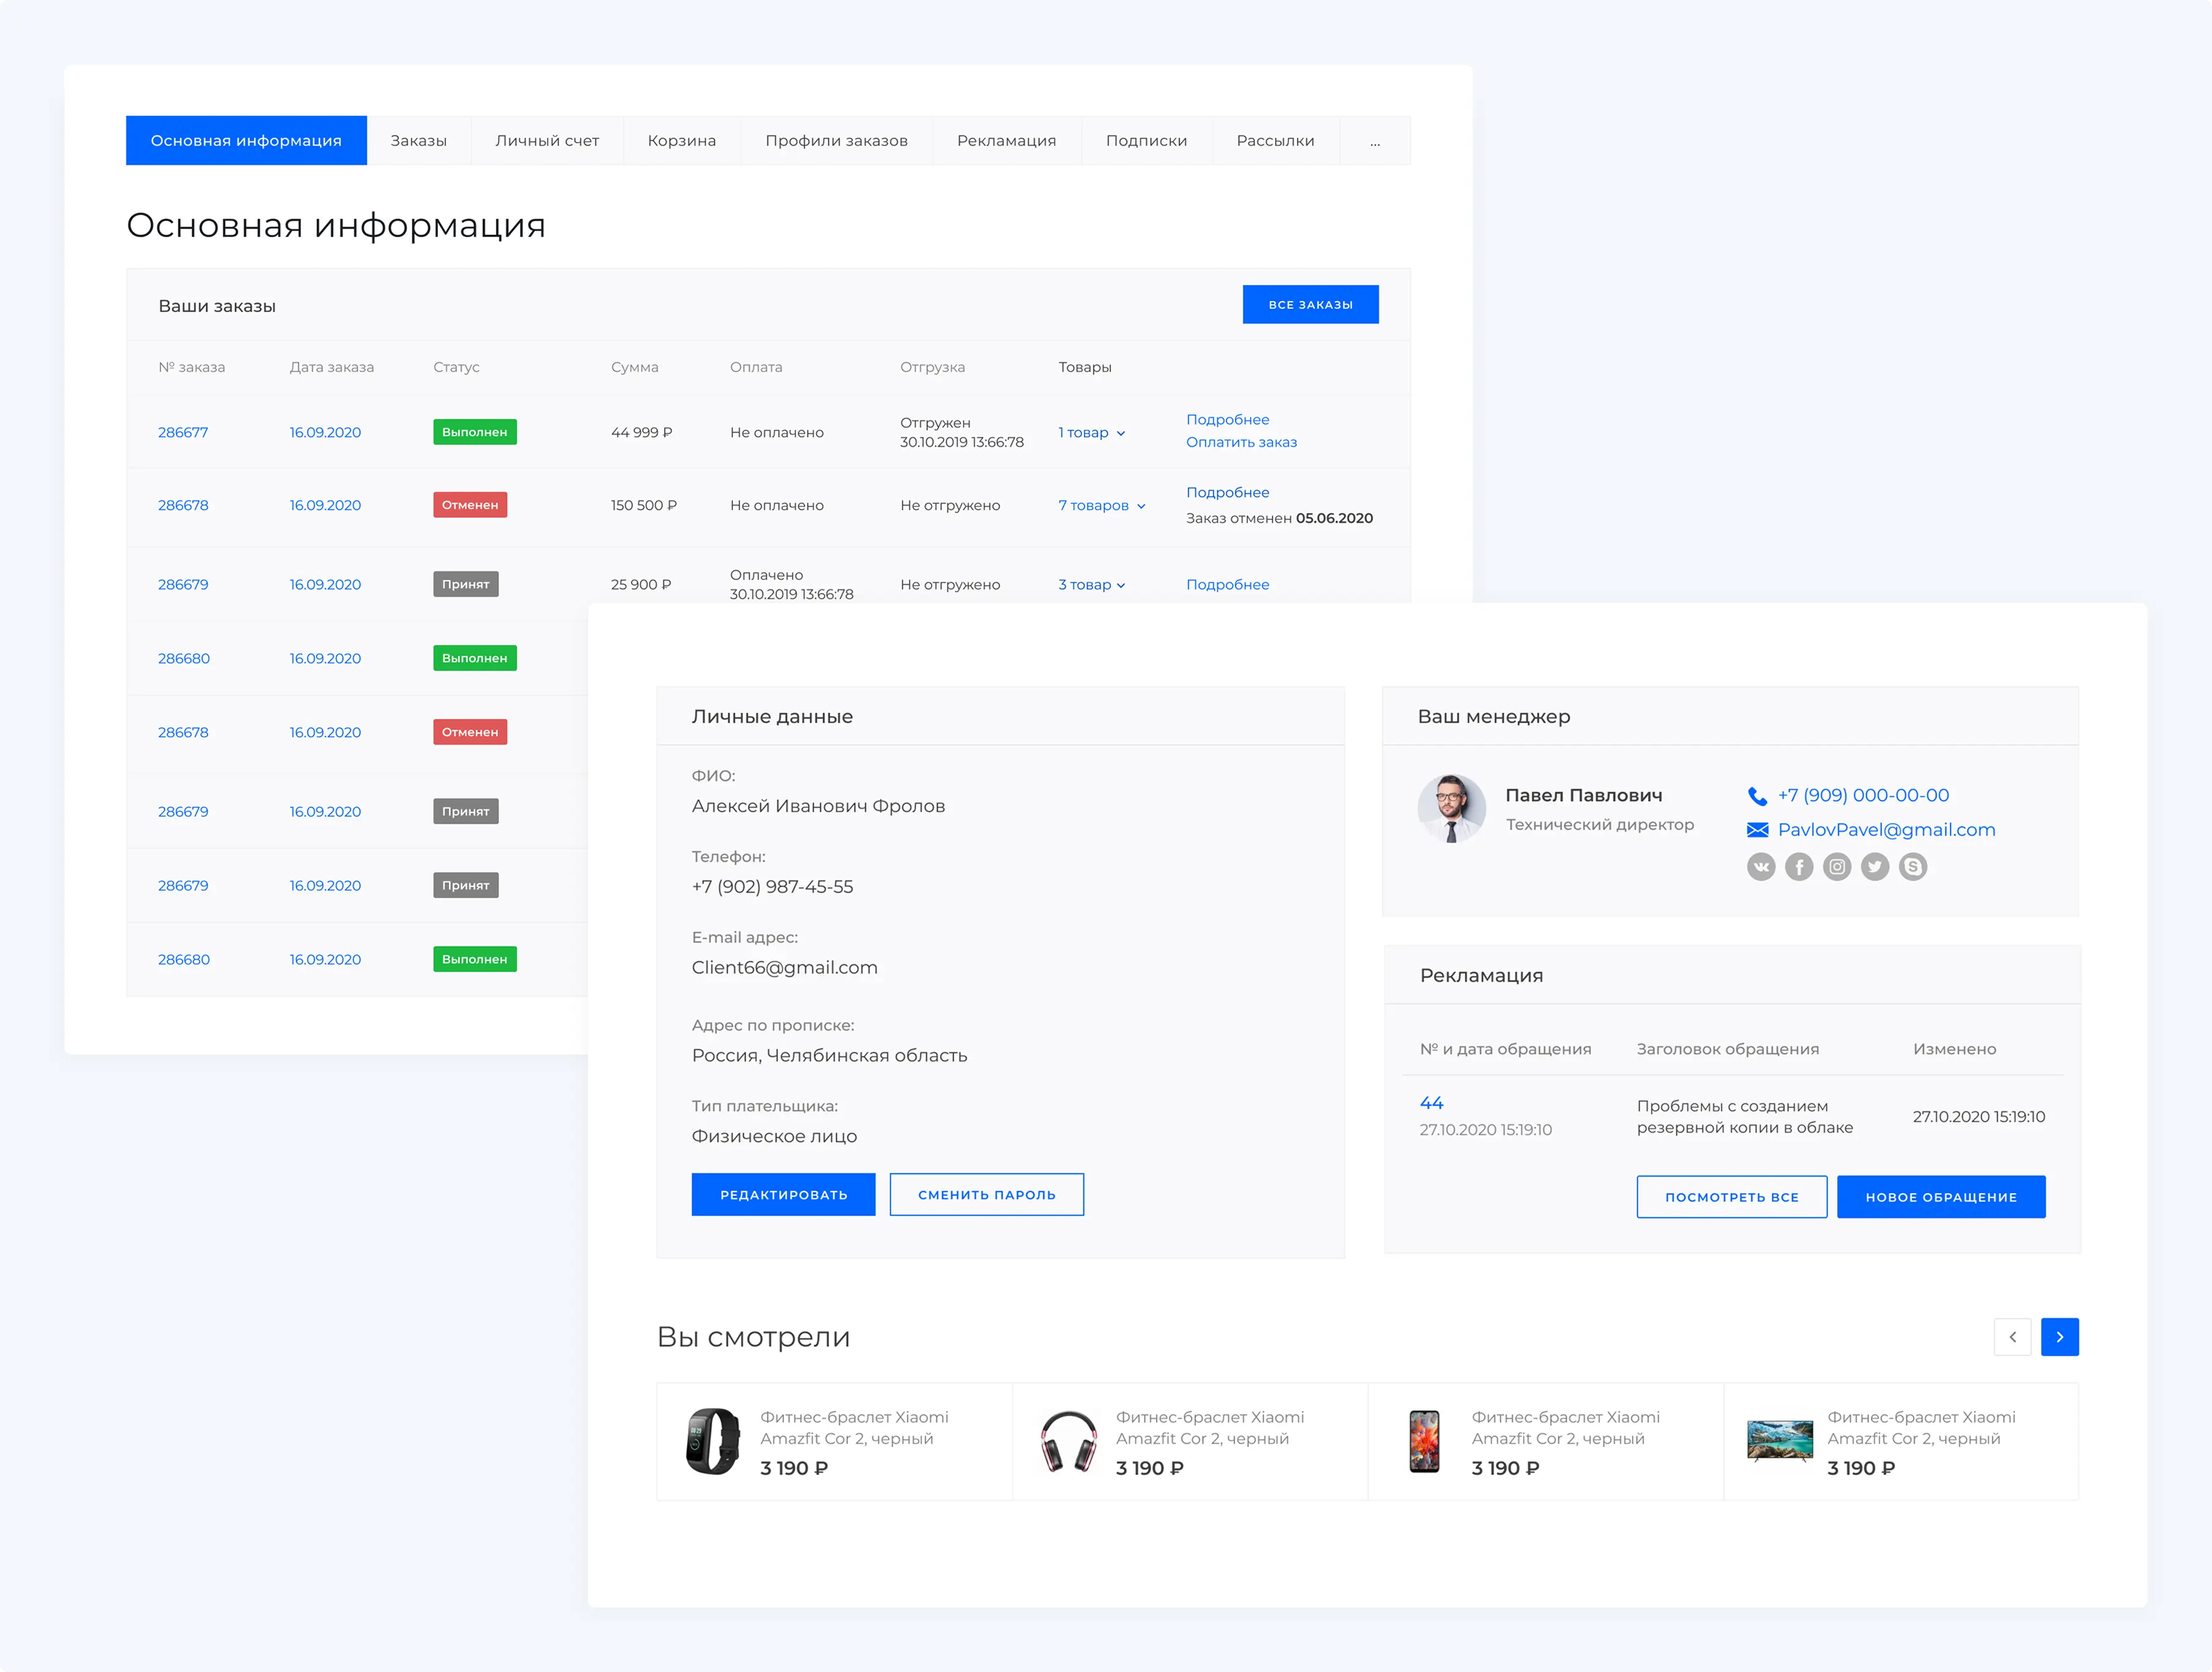This screenshot has height=1672, width=2212.
Task: Click the ВСЕ ЗАКАЗЫ button
Action: pos(1310,305)
